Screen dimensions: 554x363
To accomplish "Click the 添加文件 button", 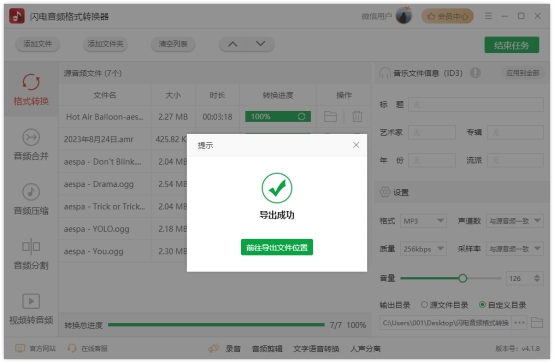I will (x=37, y=44).
